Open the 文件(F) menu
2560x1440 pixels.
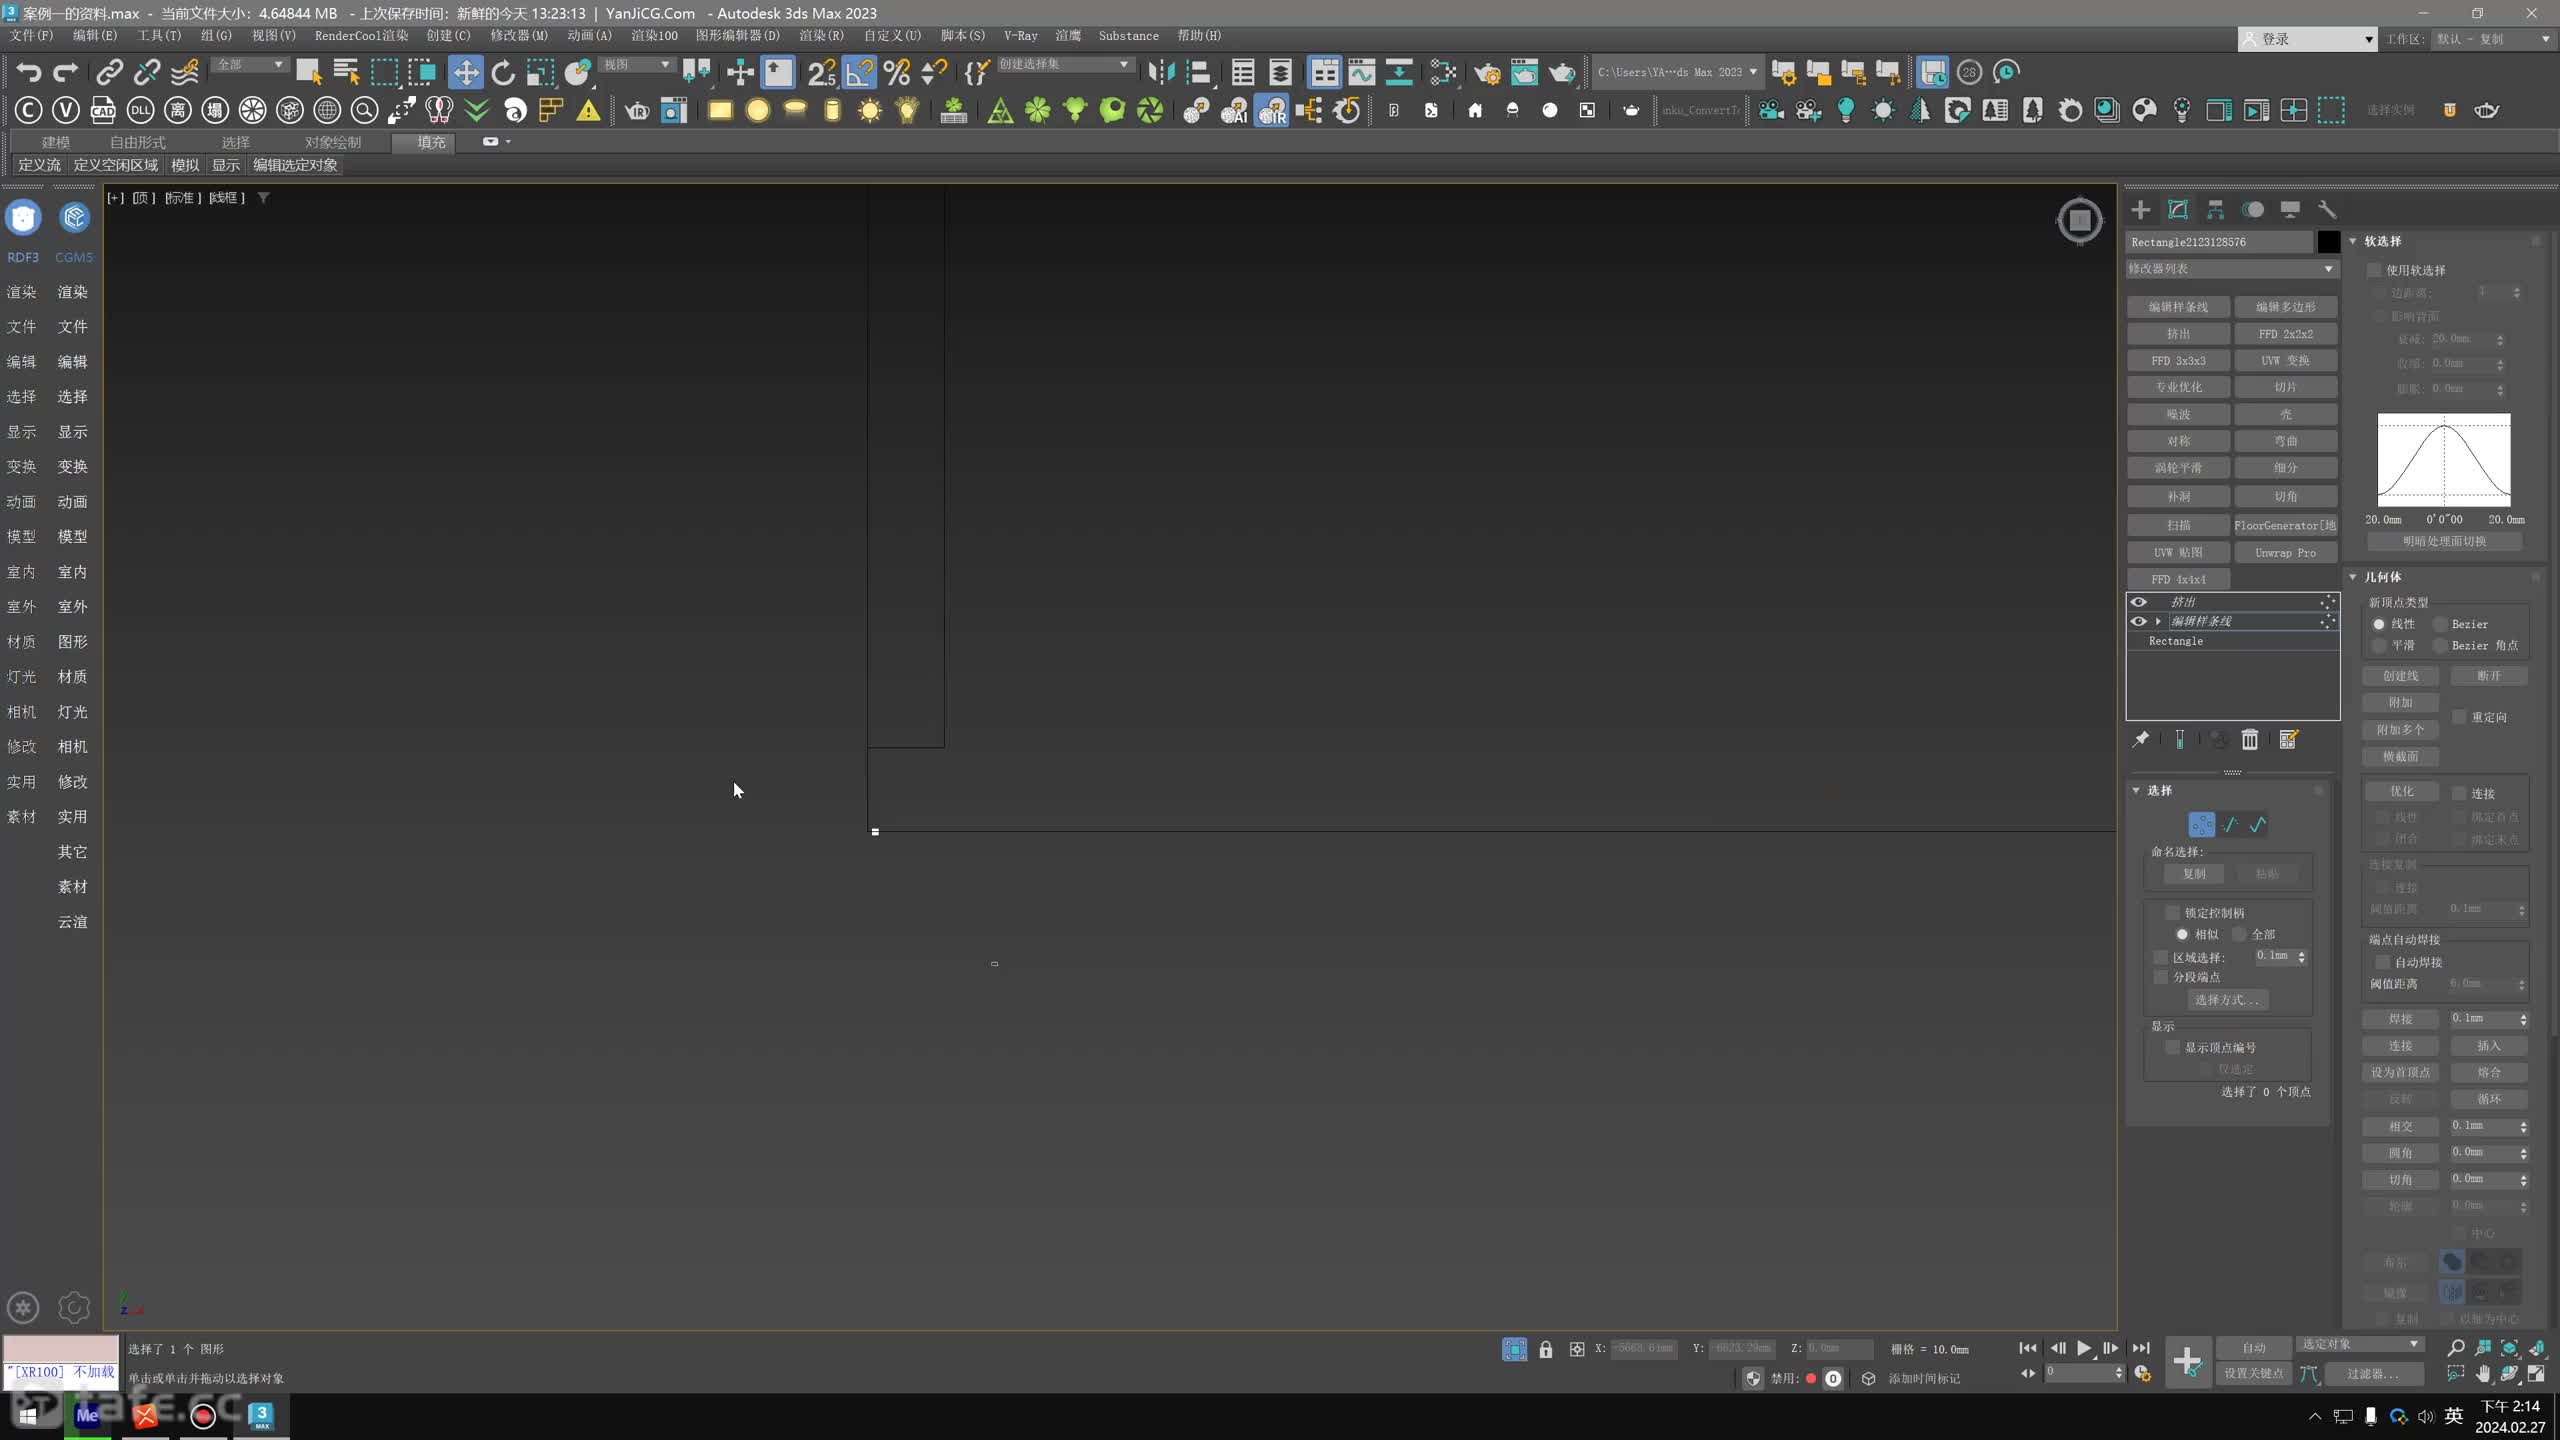31,35
